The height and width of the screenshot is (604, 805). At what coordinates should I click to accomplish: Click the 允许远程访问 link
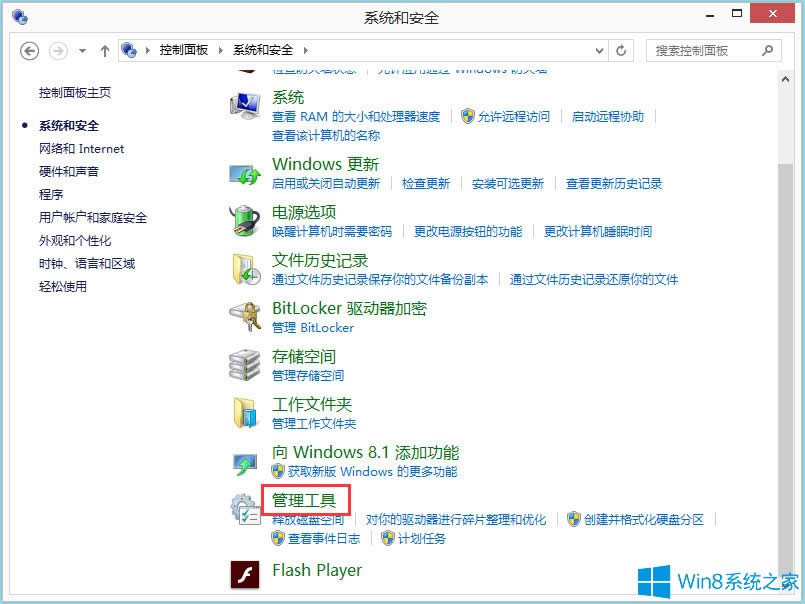[513, 116]
